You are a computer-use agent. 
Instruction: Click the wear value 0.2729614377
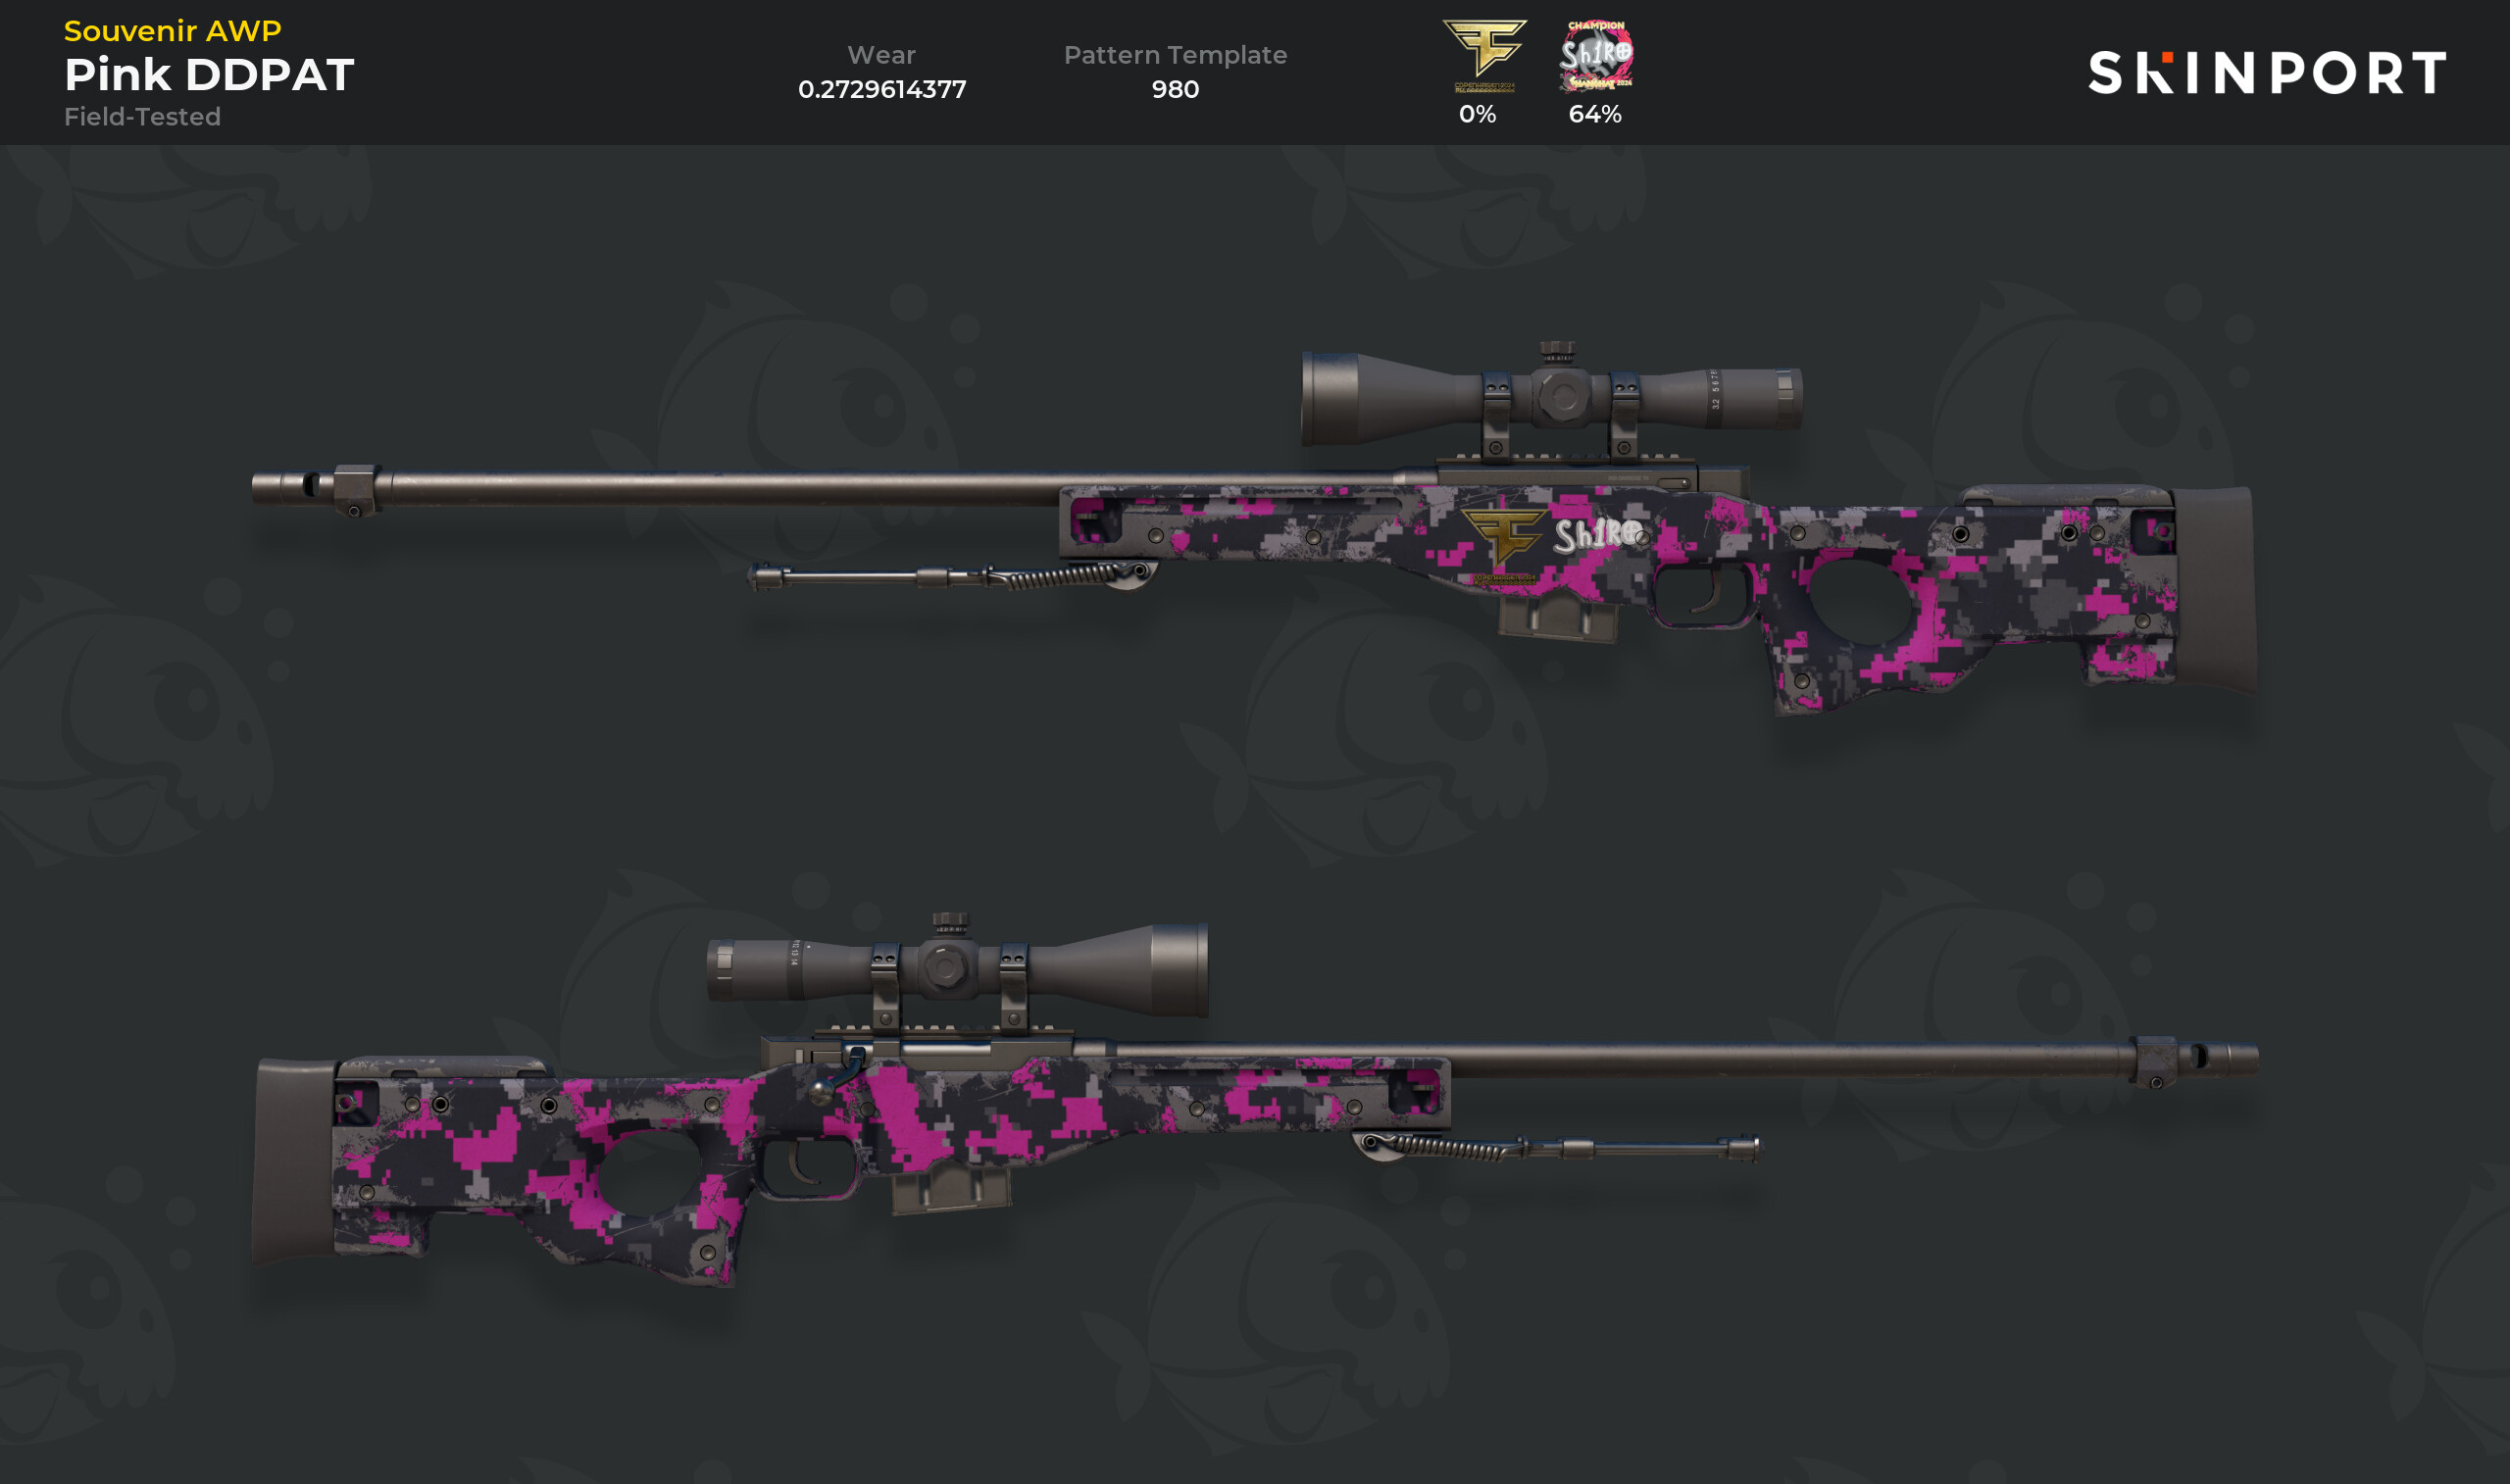[x=882, y=89]
